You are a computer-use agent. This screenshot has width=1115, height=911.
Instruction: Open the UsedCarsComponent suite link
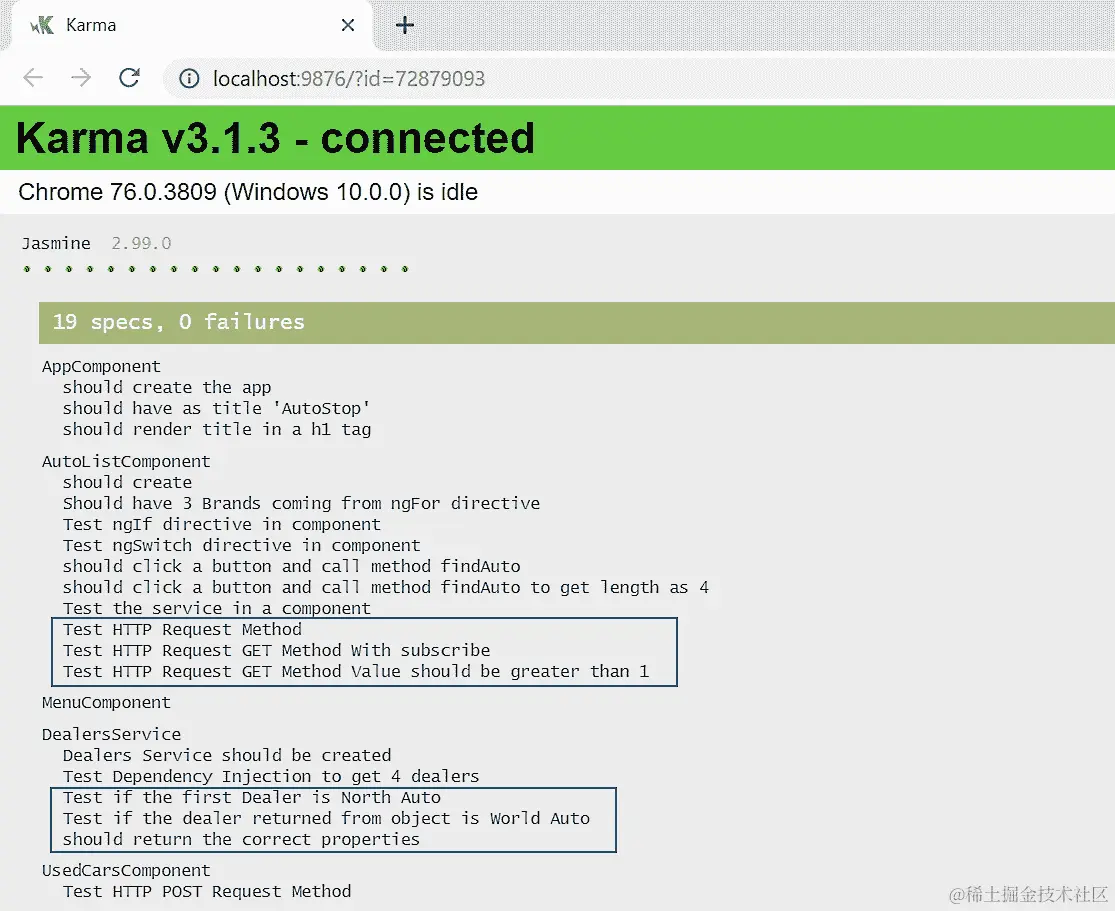pyautogui.click(x=126, y=870)
